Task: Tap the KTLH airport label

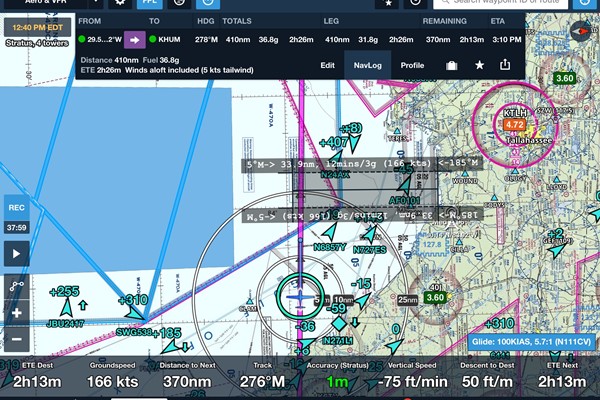Action: (515, 113)
